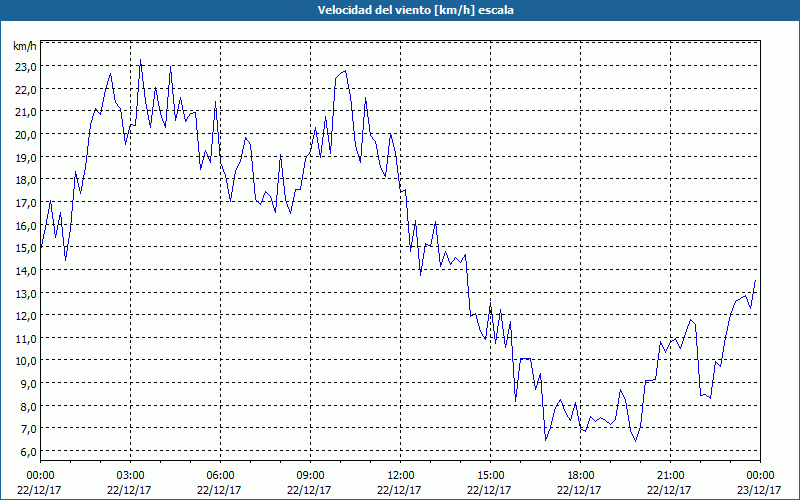The image size is (800, 500).
Task: Click the '8,0' y-axis label
Action: 28,407
